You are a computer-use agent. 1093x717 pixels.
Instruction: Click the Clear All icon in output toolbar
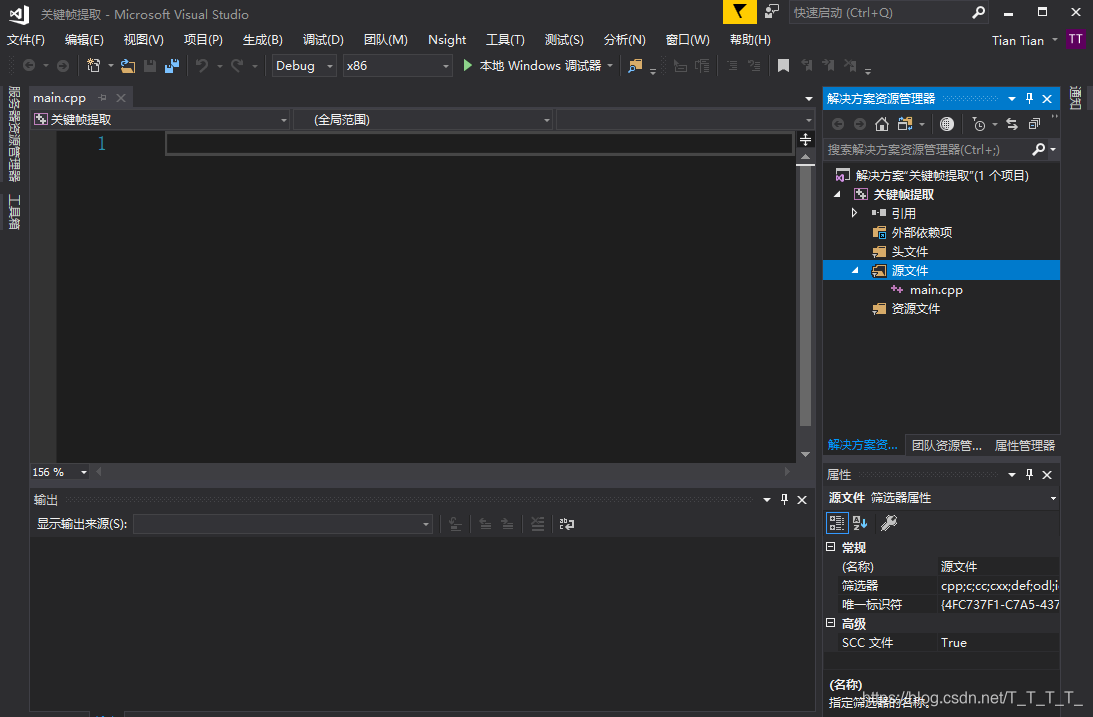coord(537,524)
